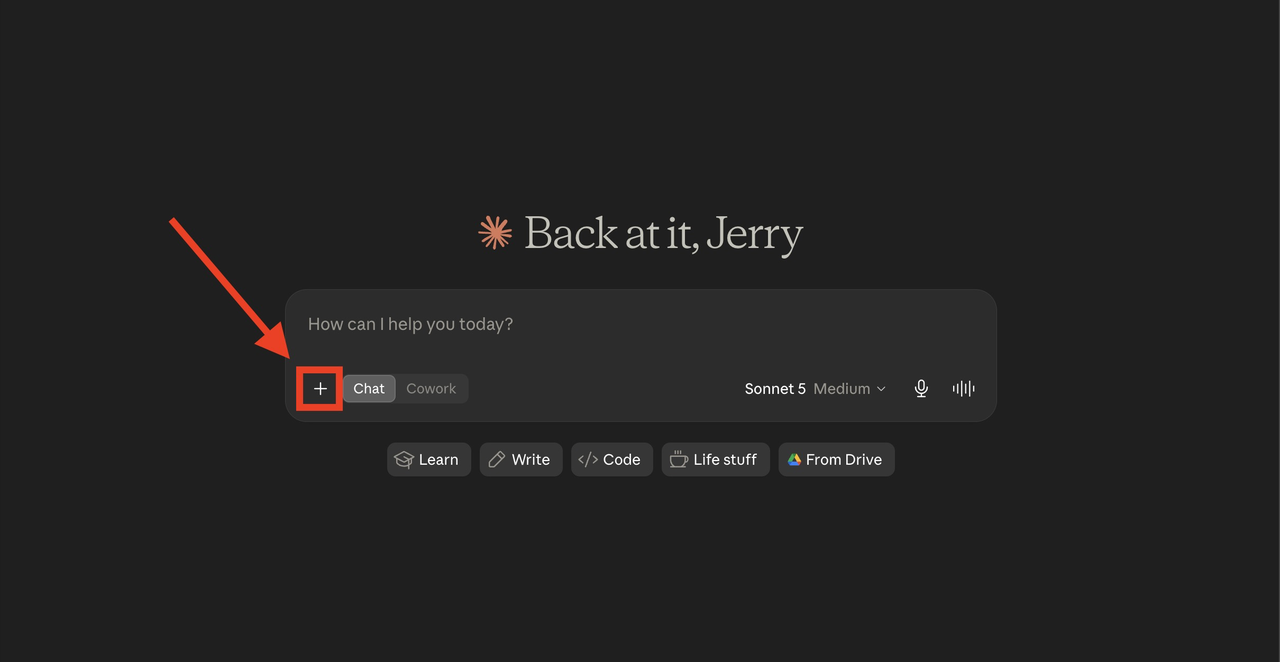Switch to Chat mode
This screenshot has height=662, width=1280.
click(369, 389)
